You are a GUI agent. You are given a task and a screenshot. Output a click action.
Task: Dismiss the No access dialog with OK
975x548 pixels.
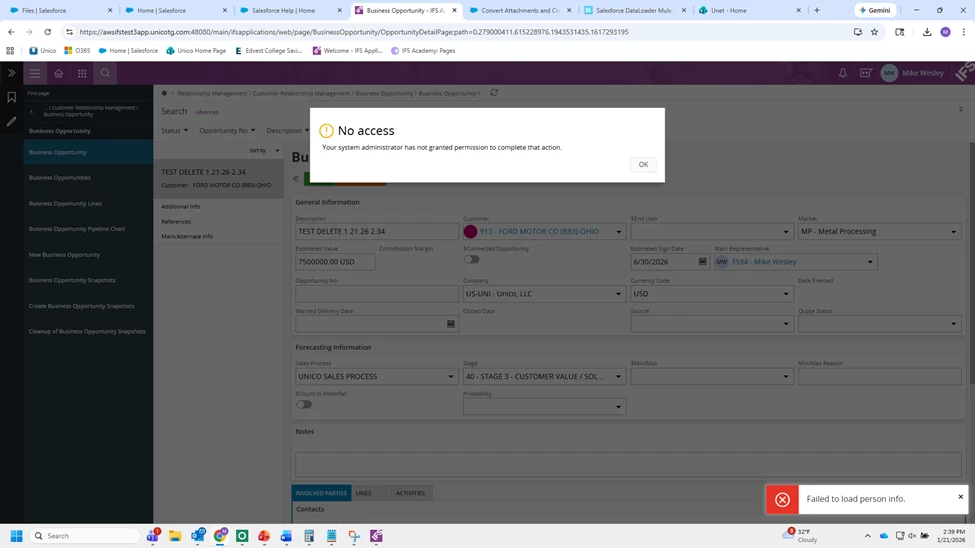point(643,164)
